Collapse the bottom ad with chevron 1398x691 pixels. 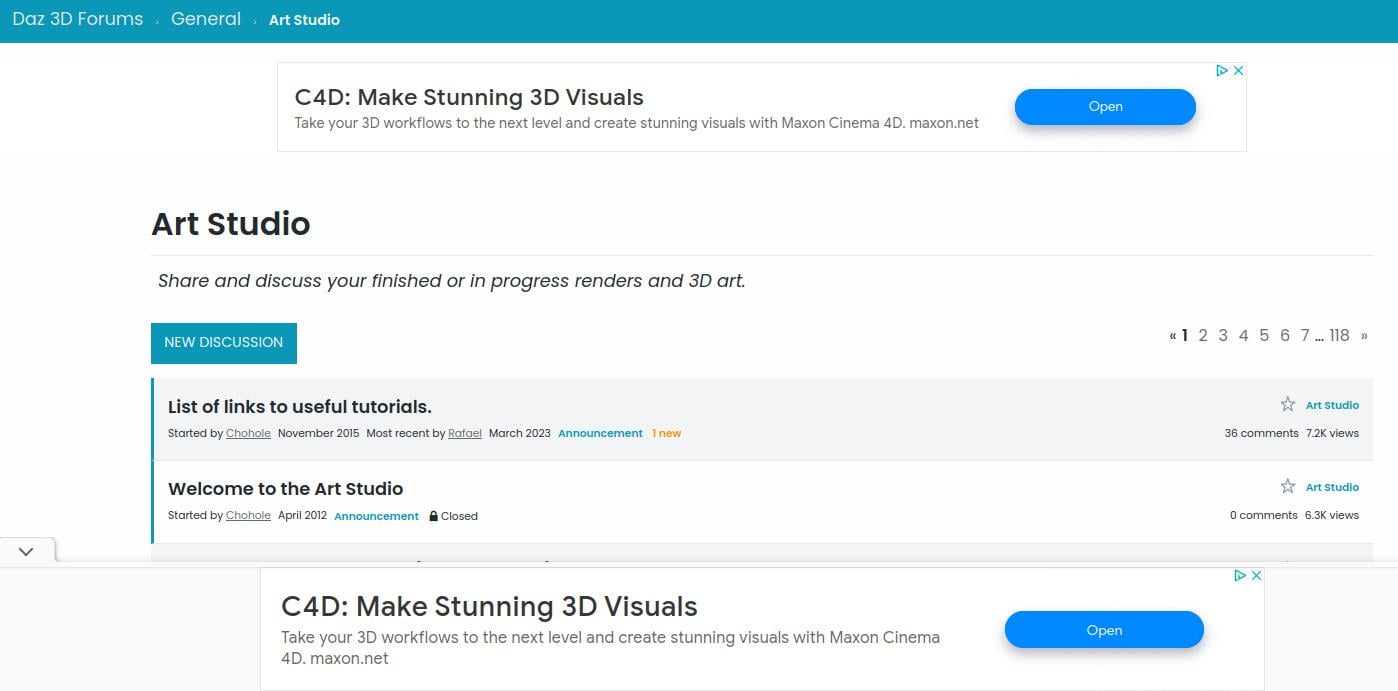pyautogui.click(x=26, y=551)
